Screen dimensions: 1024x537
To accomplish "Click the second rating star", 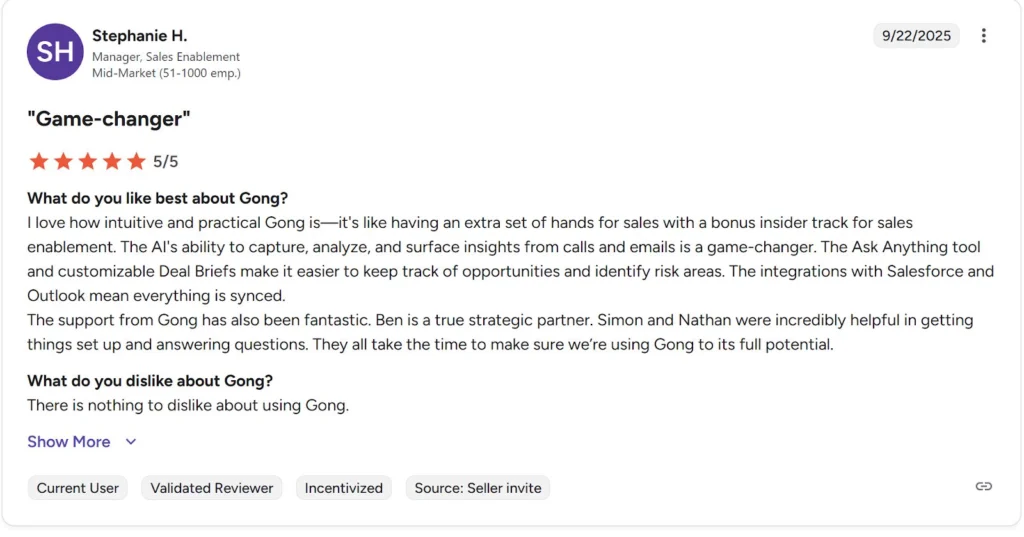I will point(63,161).
